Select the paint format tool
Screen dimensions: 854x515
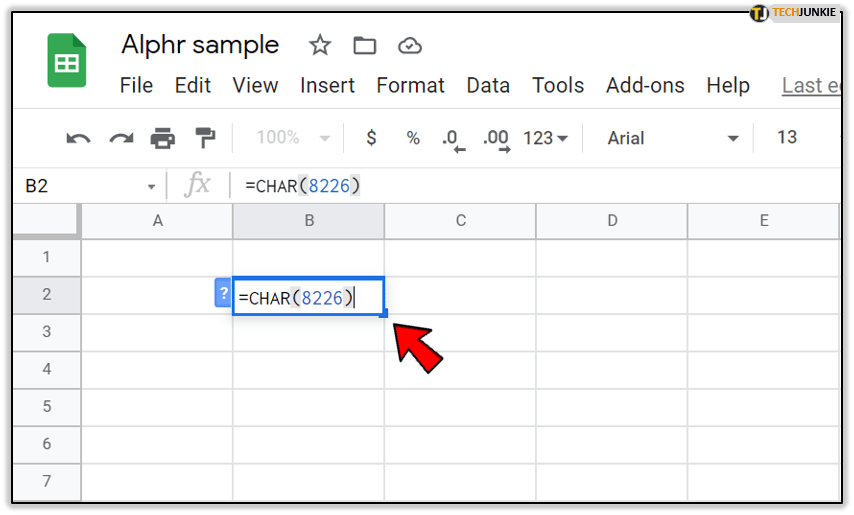click(205, 138)
